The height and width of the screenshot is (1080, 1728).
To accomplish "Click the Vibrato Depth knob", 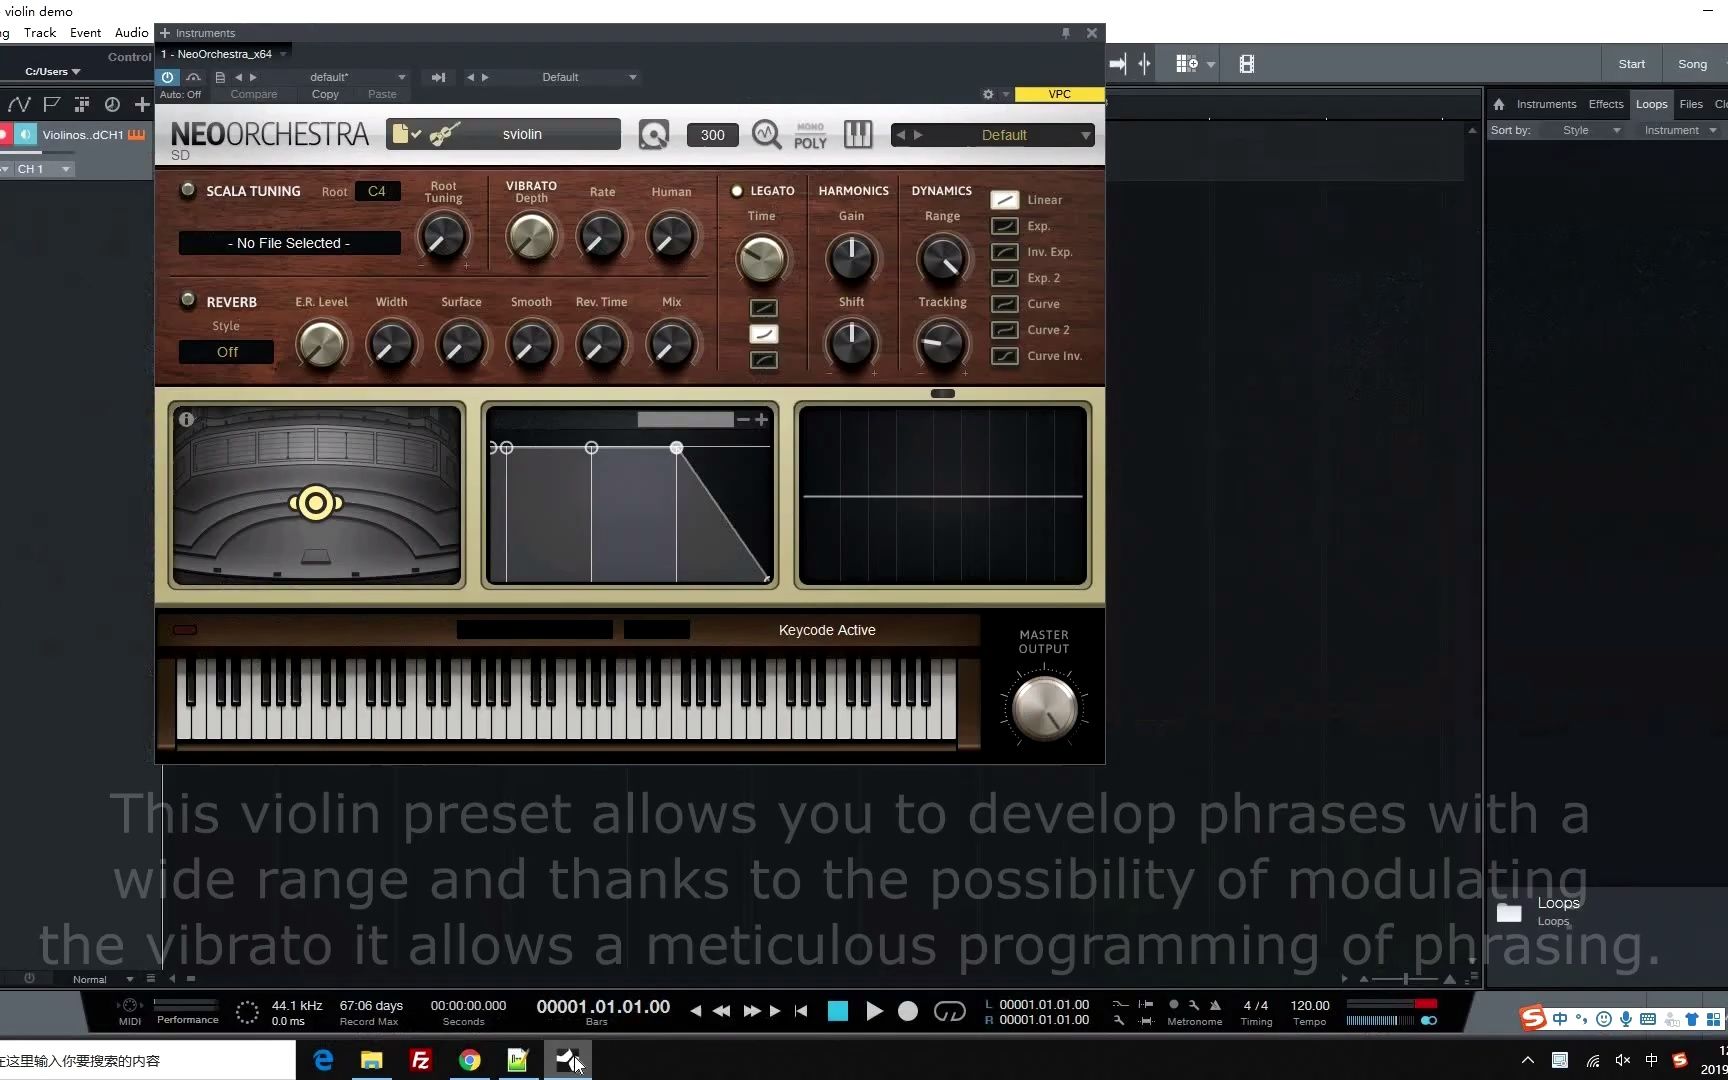I will (531, 237).
